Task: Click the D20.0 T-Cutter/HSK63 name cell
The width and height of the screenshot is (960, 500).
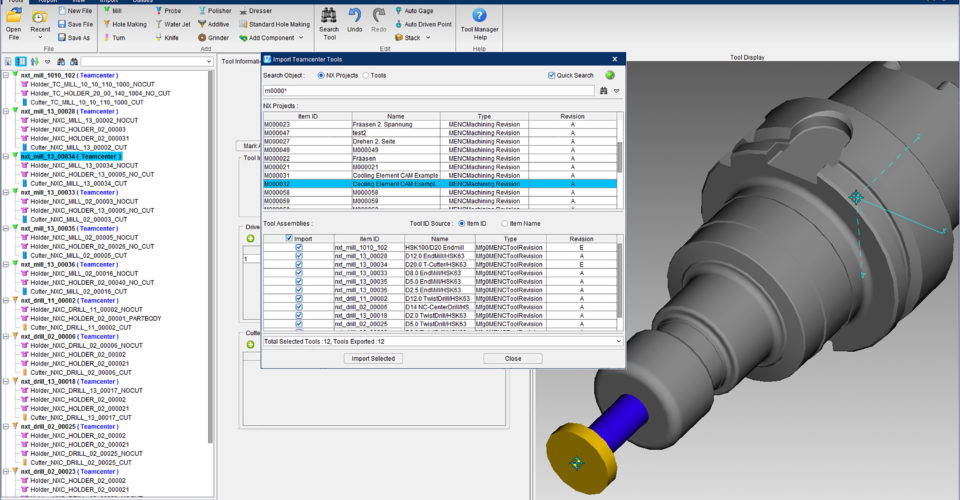Action: pos(440,264)
